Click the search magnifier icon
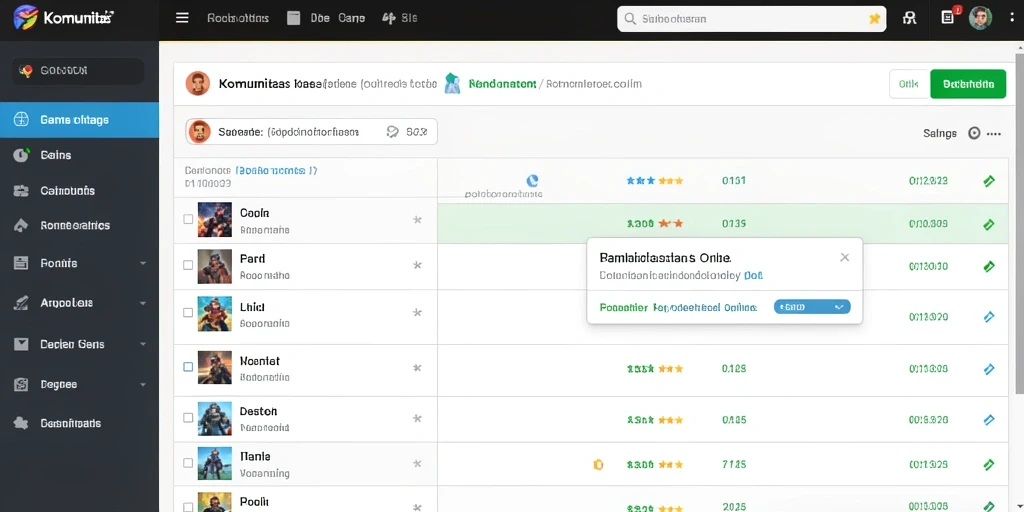The width and height of the screenshot is (1024, 512). click(x=630, y=19)
